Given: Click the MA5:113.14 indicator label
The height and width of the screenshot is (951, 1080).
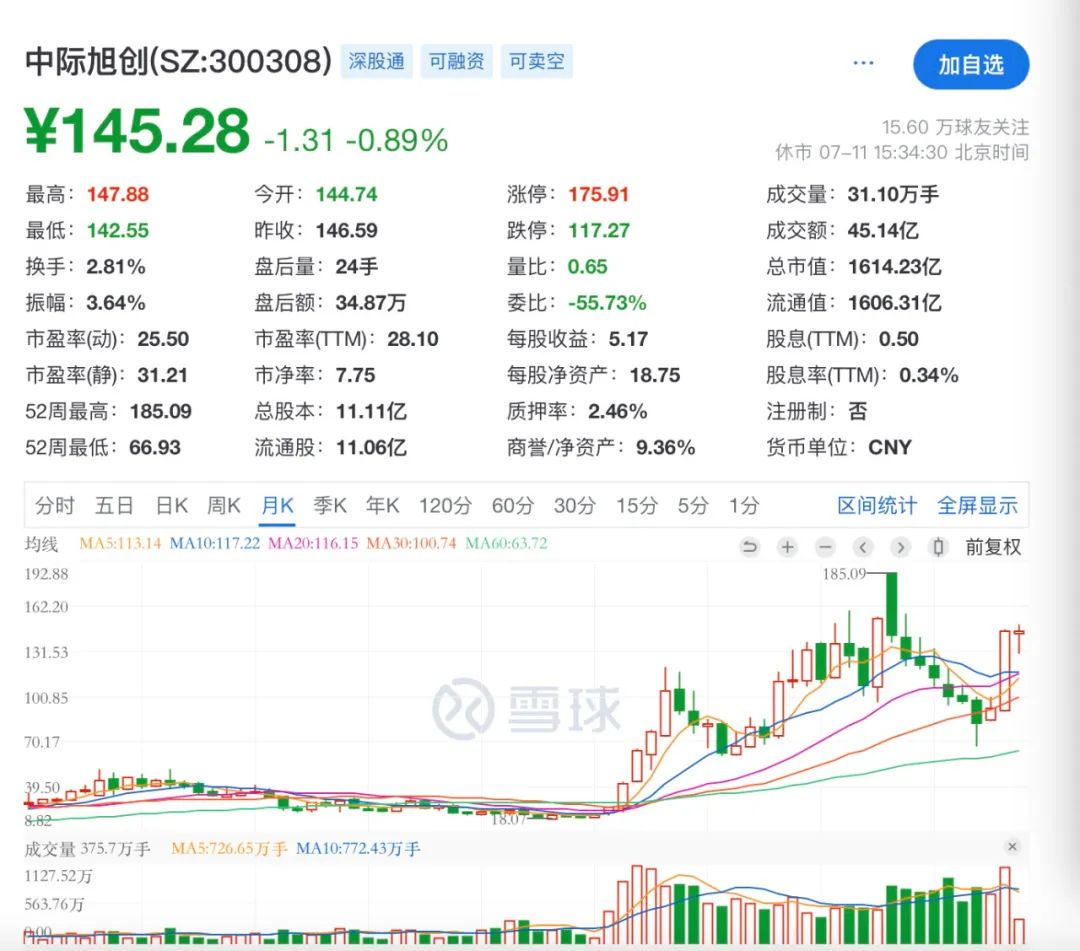Looking at the screenshot, I should pyautogui.click(x=120, y=543).
